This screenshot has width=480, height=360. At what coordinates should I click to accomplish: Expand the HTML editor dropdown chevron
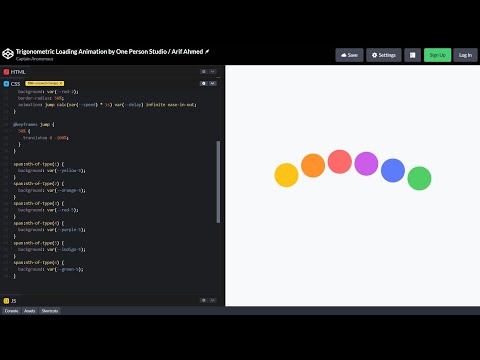pos(213,72)
